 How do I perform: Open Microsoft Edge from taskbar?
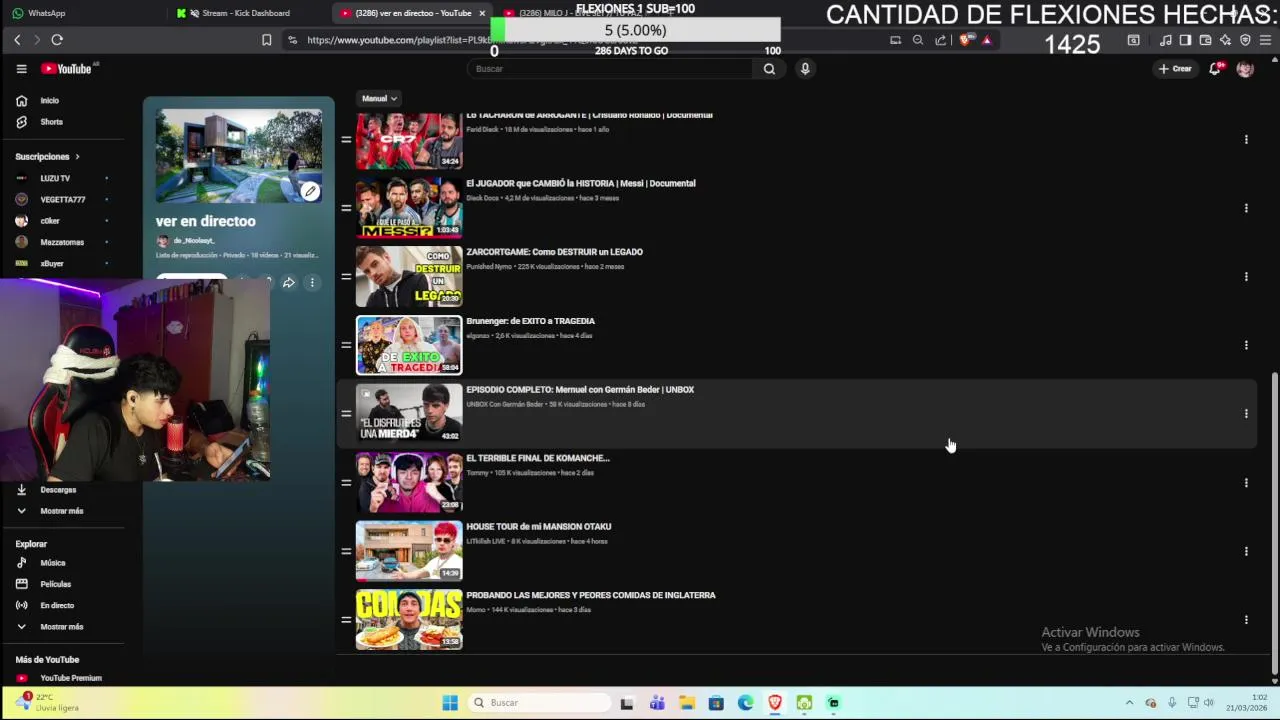coord(746,703)
